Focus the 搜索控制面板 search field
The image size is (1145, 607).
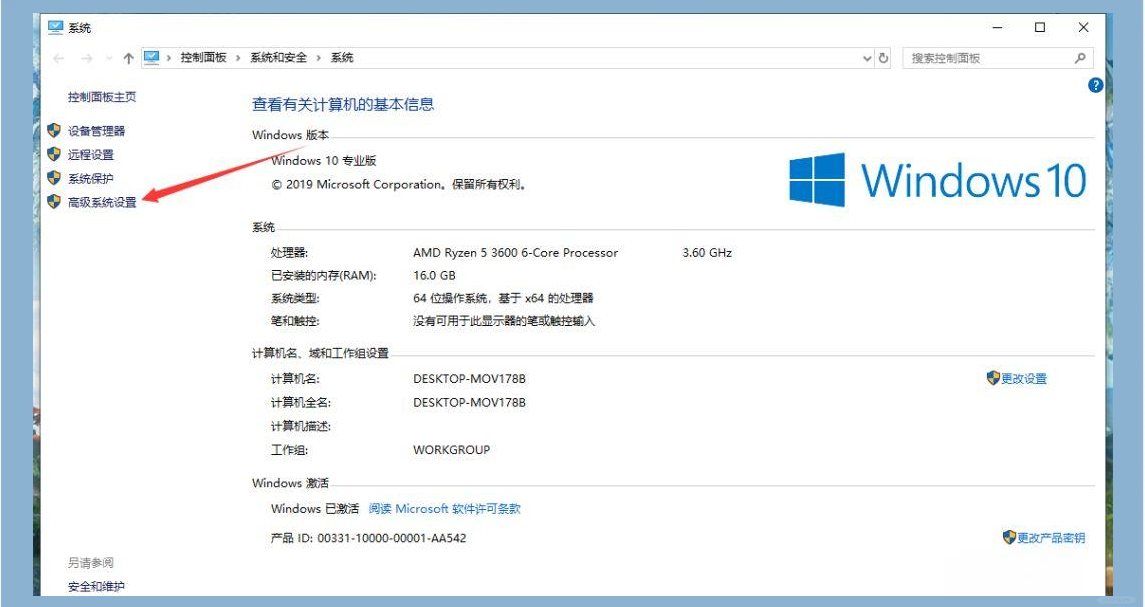click(x=998, y=58)
